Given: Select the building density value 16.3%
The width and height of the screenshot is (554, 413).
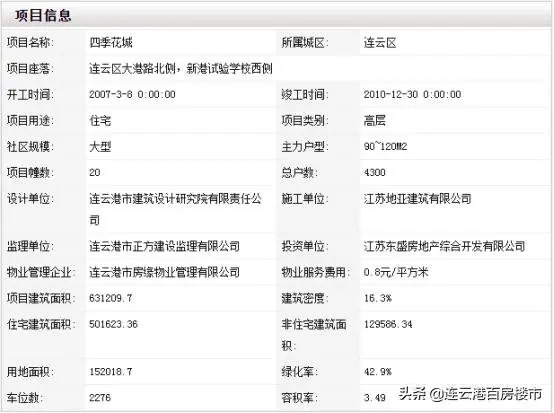Looking at the screenshot, I should click(378, 298).
